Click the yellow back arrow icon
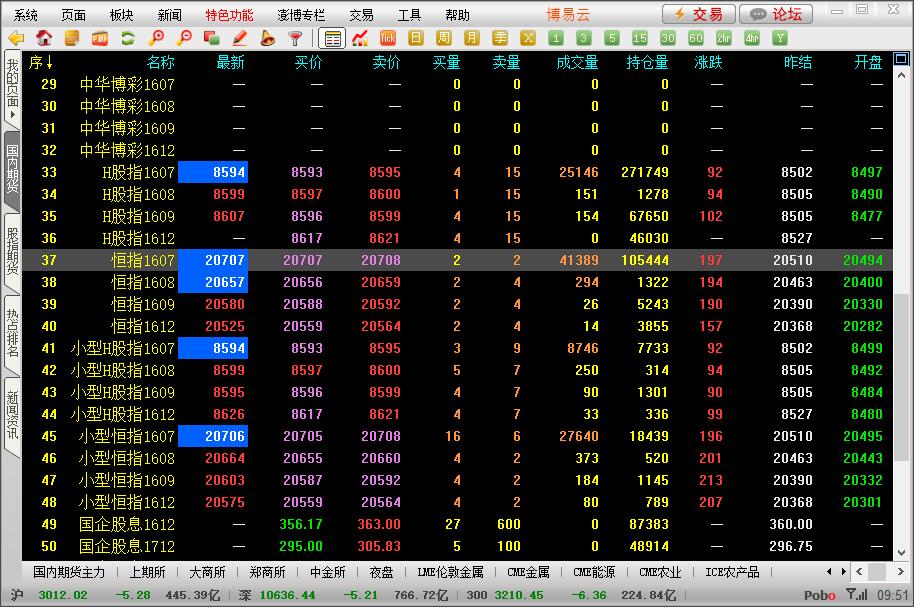This screenshot has height=607, width=914. pos(16,38)
